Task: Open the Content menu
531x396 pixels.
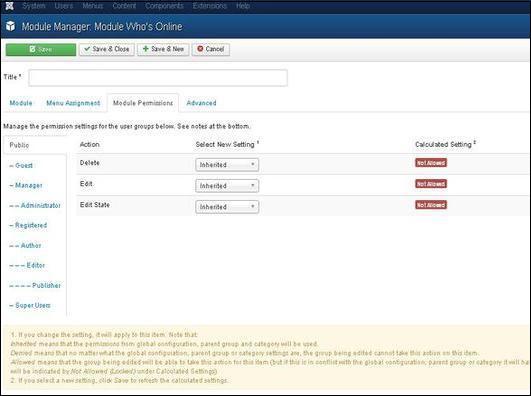Action: [x=124, y=6]
